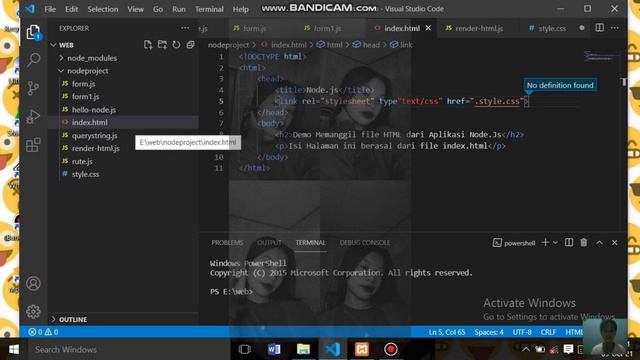Image resolution: width=640 pixels, height=360 pixels.
Task: Select index.html in the Explorer
Action: coord(89,122)
